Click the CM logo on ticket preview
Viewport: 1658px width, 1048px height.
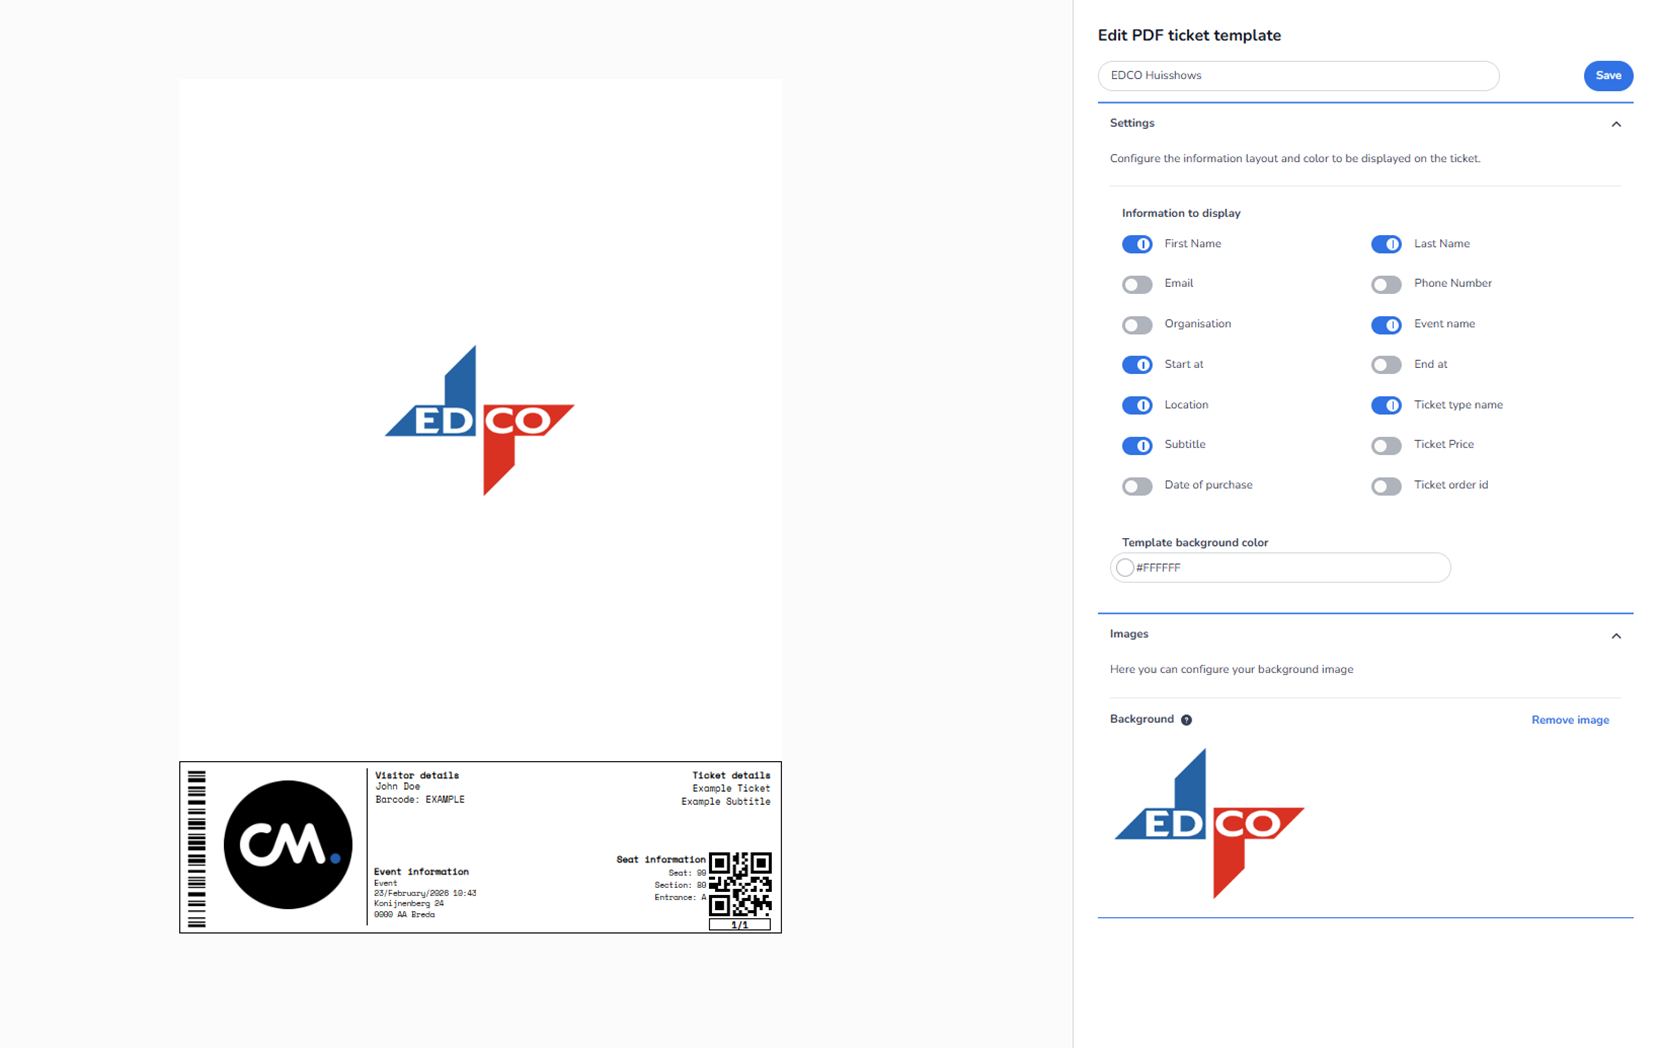pos(288,845)
